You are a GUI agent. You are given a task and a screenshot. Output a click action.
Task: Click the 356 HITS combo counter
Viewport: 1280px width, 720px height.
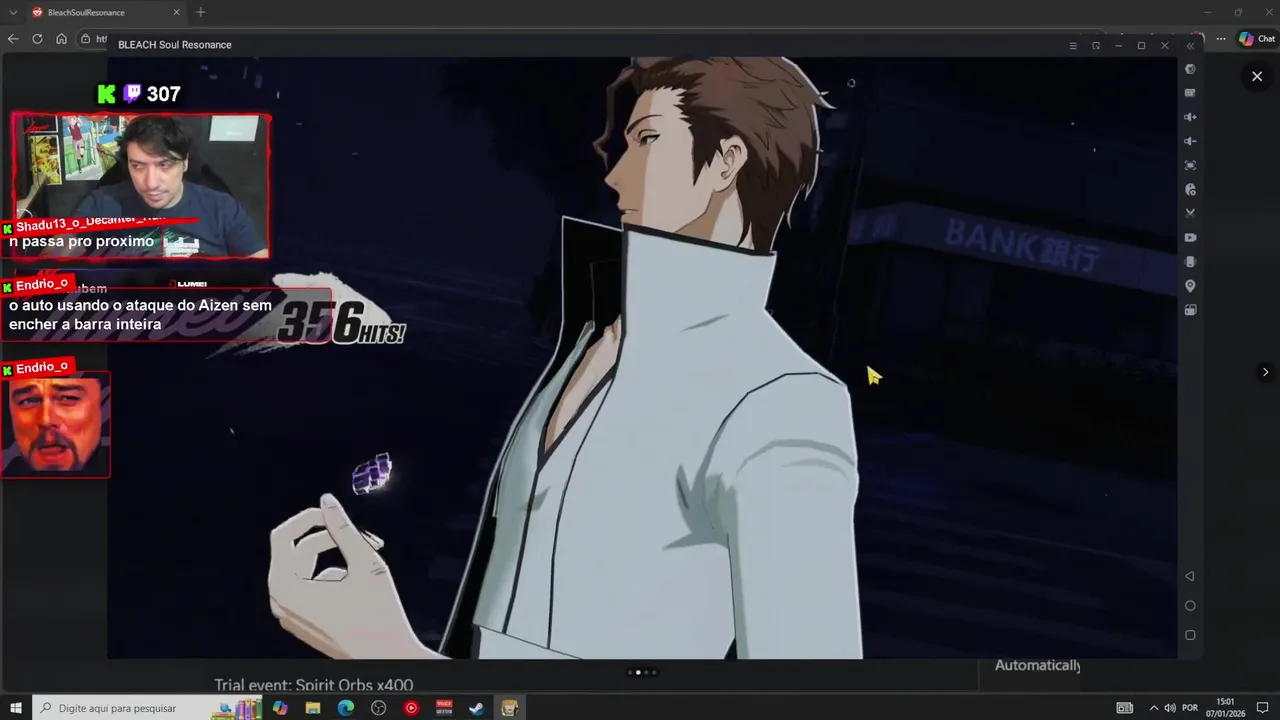341,323
